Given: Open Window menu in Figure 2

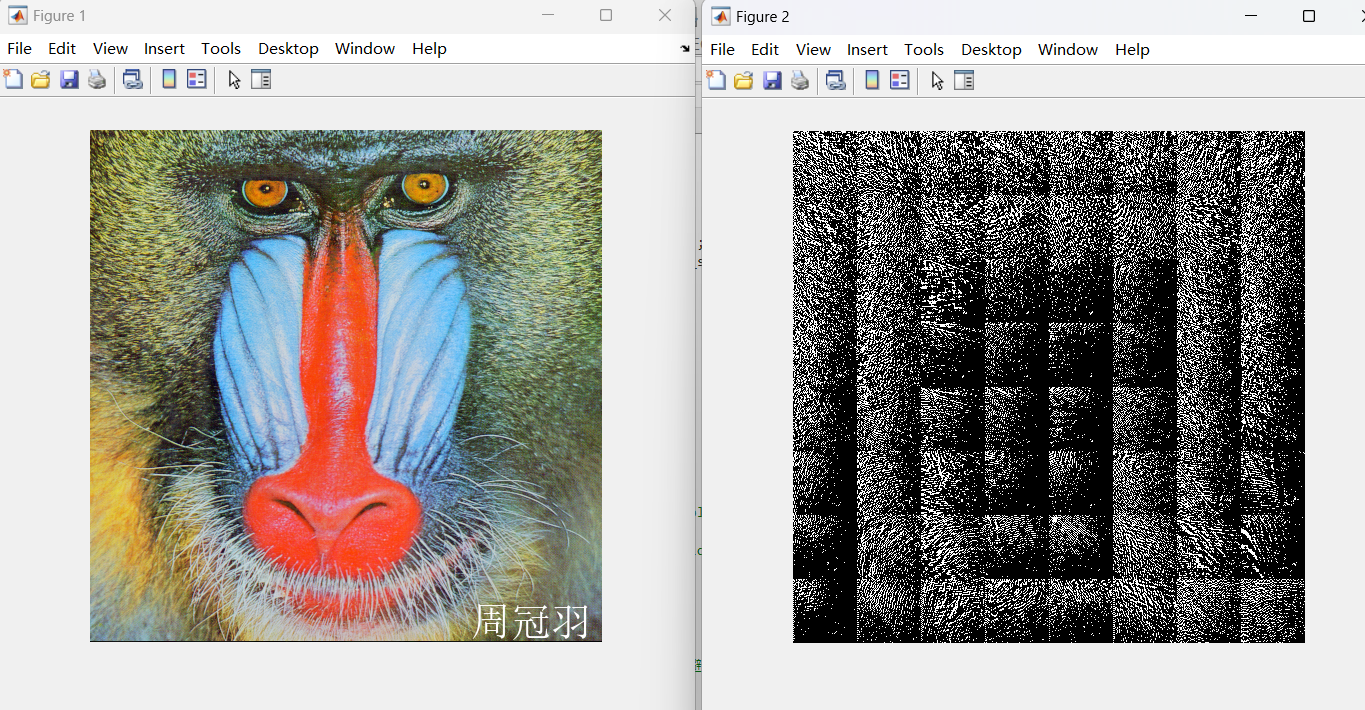Looking at the screenshot, I should coord(1068,49).
